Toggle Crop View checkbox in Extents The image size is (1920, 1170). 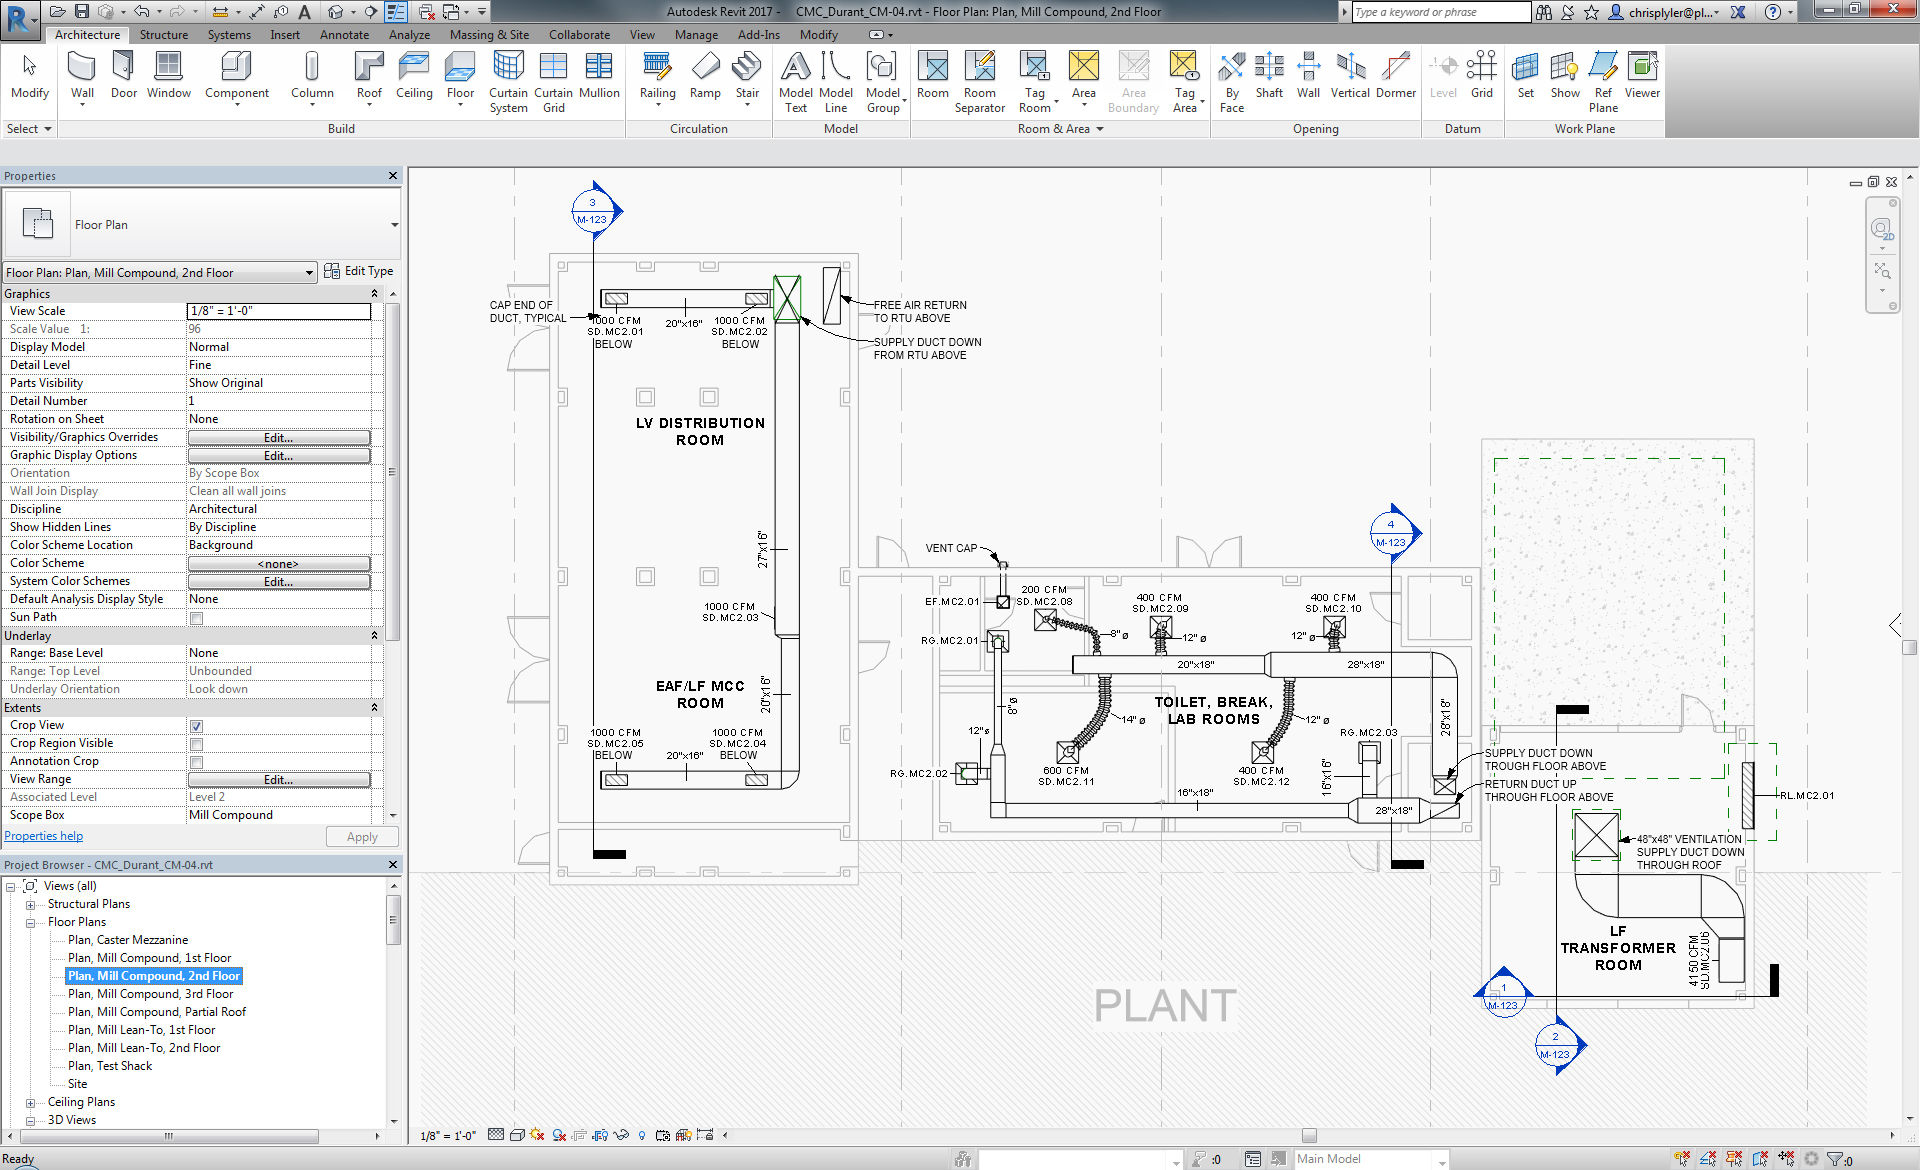(195, 724)
